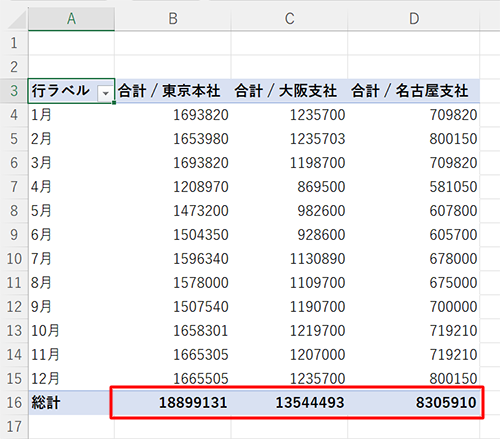The height and width of the screenshot is (439, 500).
Task: Select the 5月 row label
Action: pos(71,211)
